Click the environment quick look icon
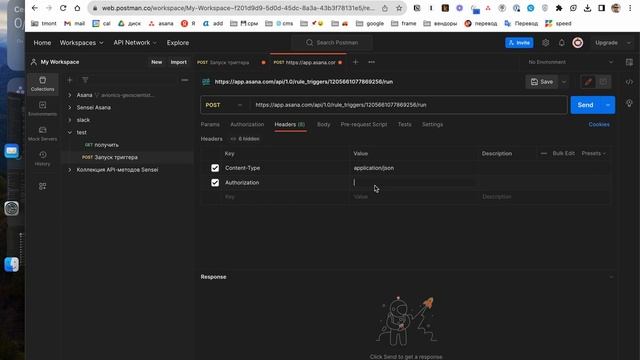 click(x=629, y=62)
